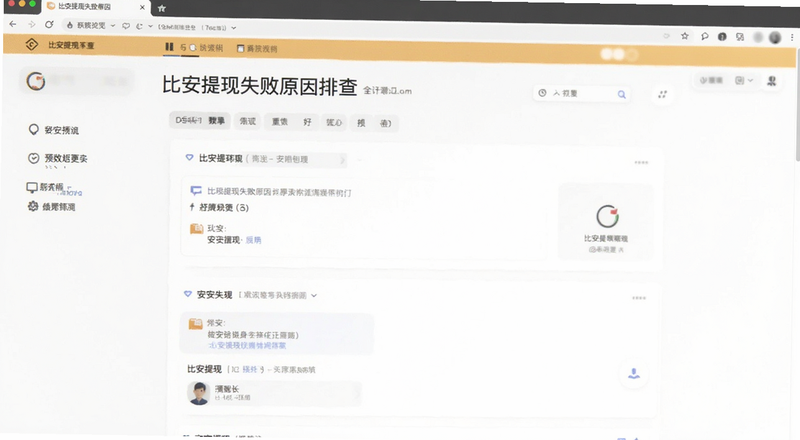Click the browser forward arrow
The image size is (800, 440).
32,25
